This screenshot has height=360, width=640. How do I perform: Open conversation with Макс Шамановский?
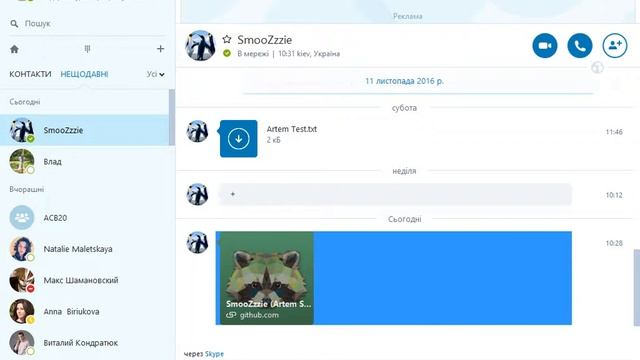tap(84, 280)
